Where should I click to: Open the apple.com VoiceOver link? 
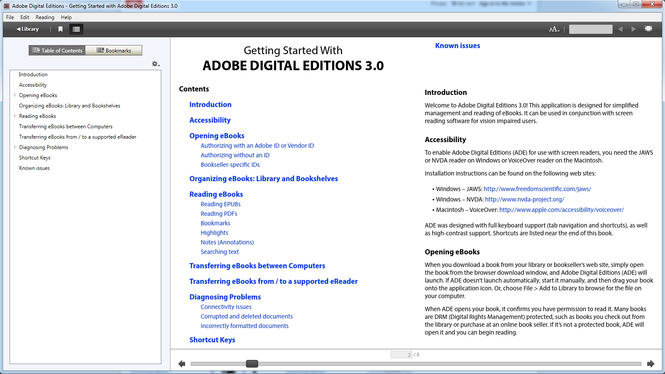[561, 210]
